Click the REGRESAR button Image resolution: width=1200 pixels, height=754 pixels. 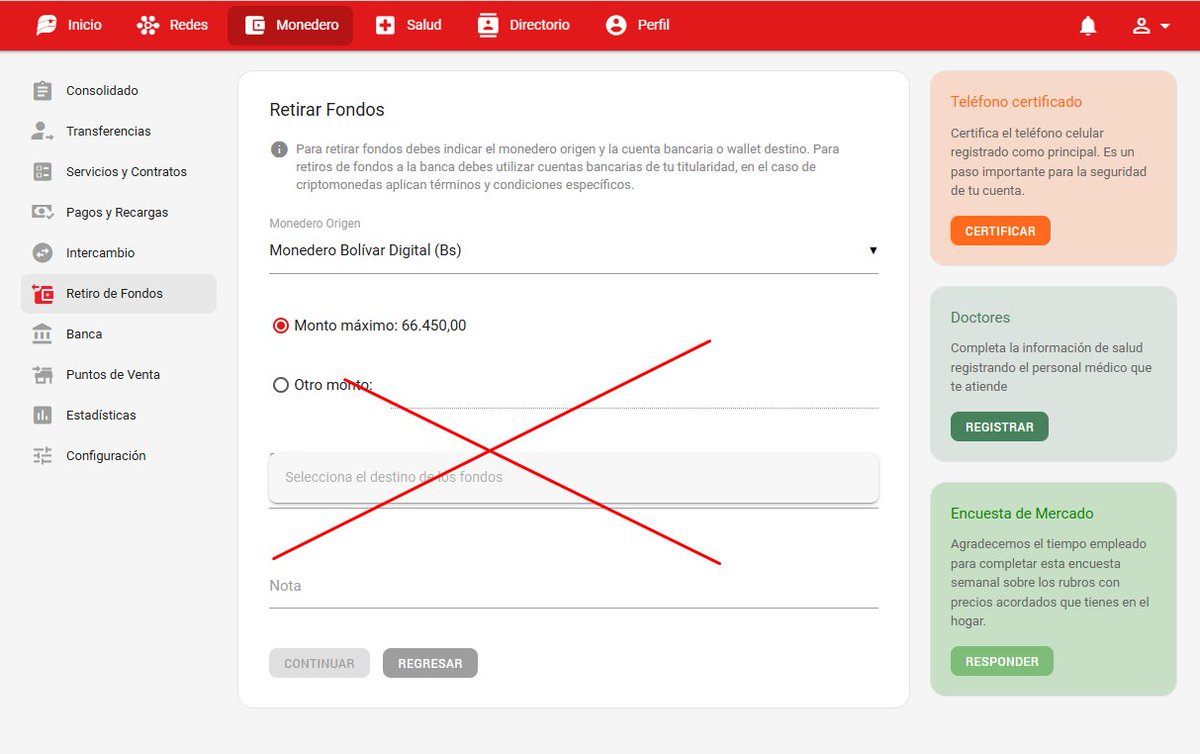430,664
